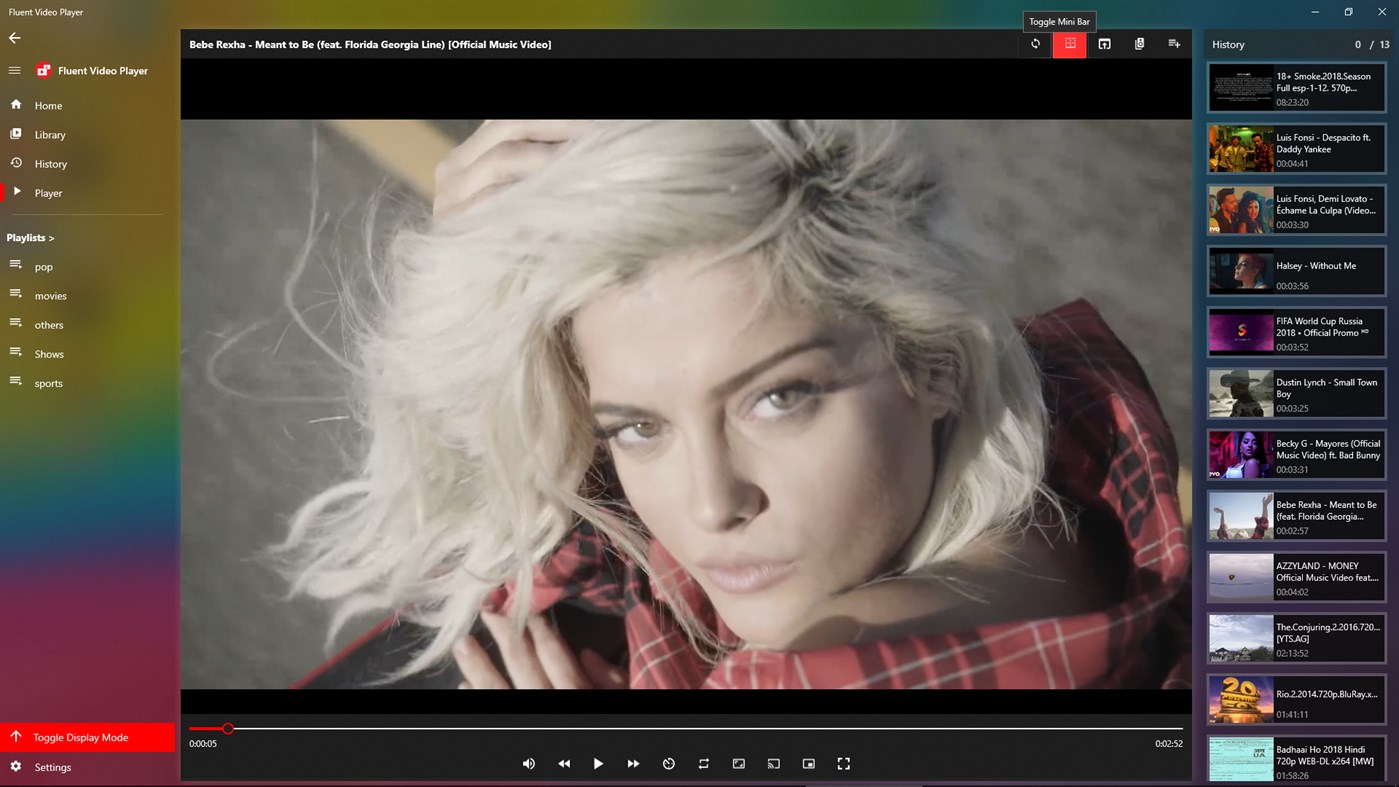Enter picture-in-picture mode
This screenshot has width=1399, height=787.
[x=808, y=763]
